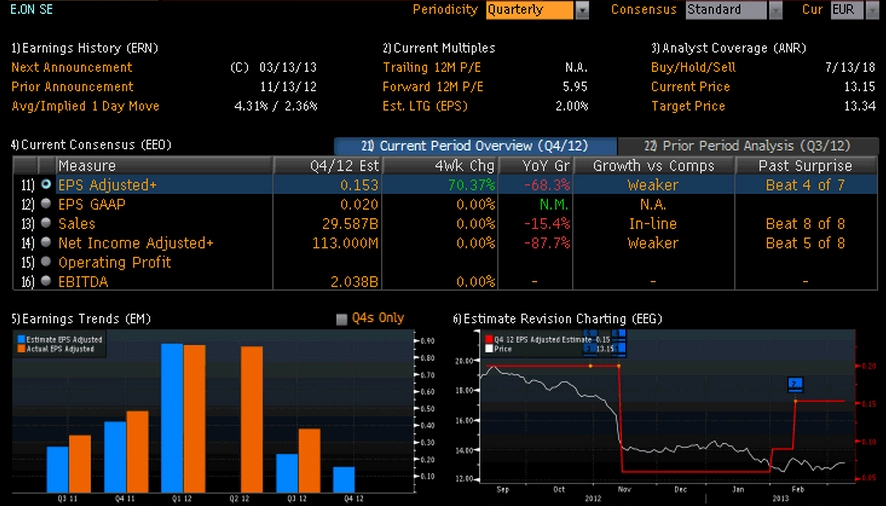Open the Periodicity Quarterly dropdown

pyautogui.click(x=529, y=10)
